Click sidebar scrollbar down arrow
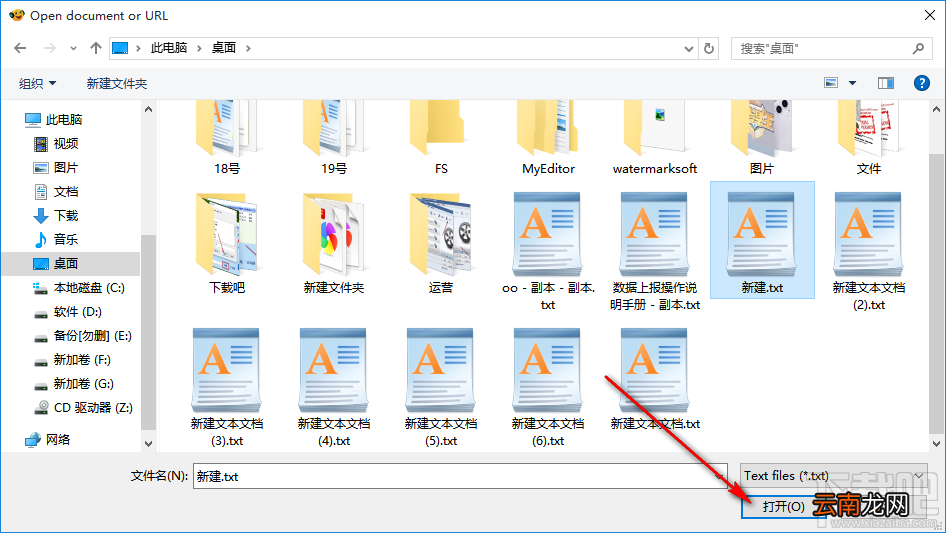 [148, 444]
